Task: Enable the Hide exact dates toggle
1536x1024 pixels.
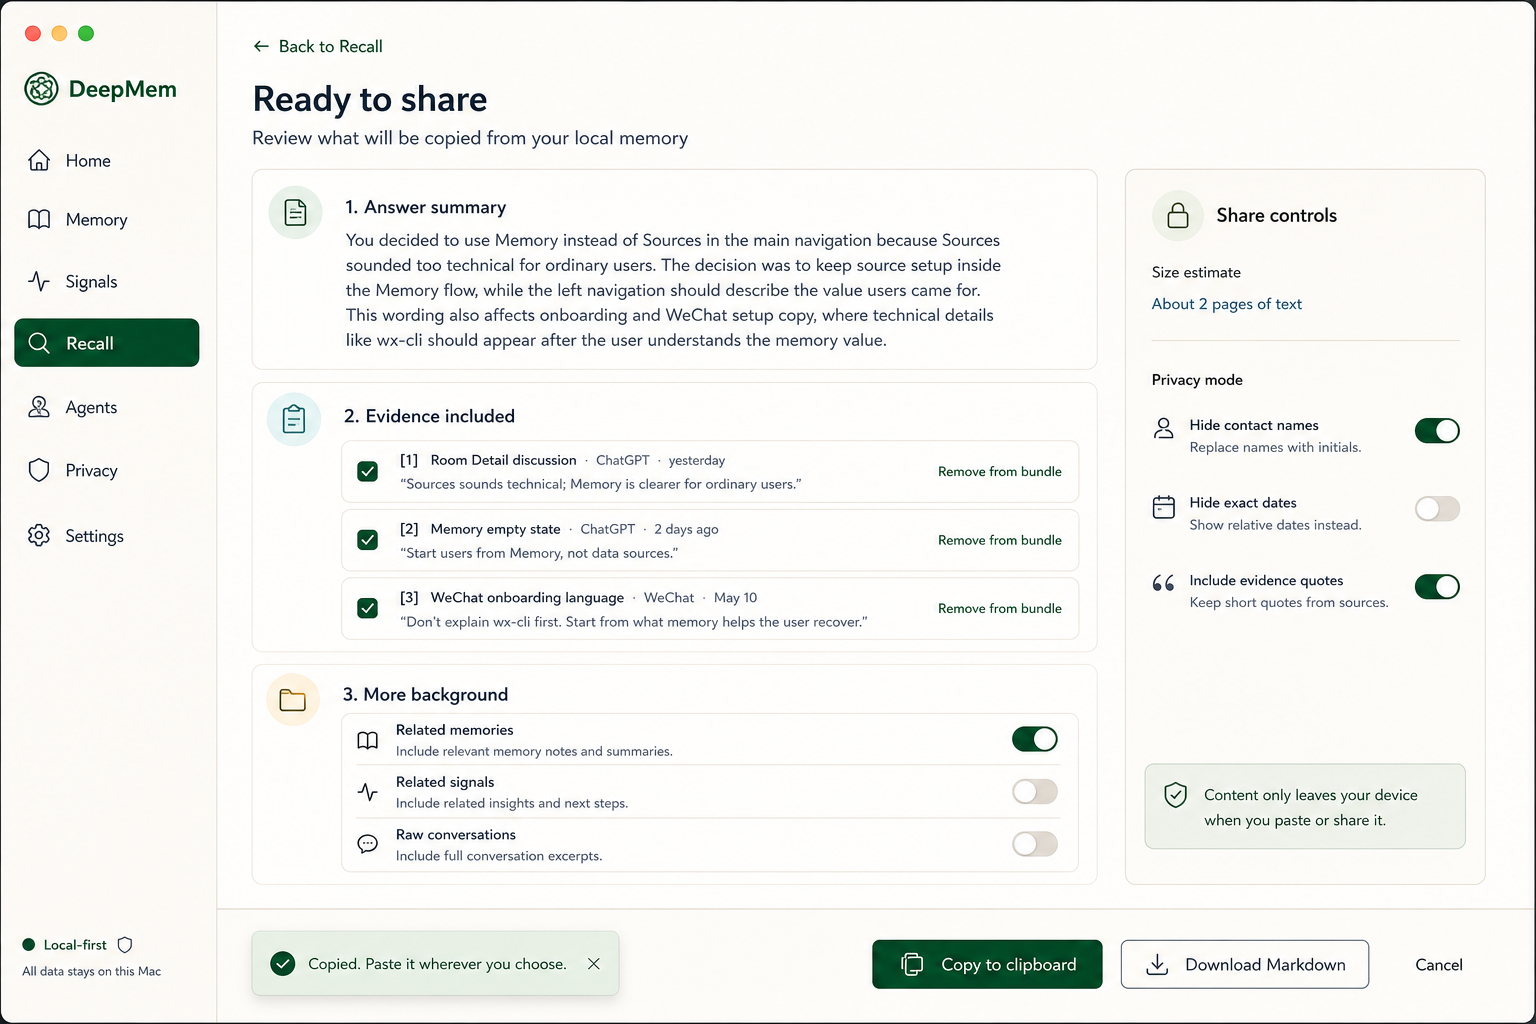Action: 1437,508
